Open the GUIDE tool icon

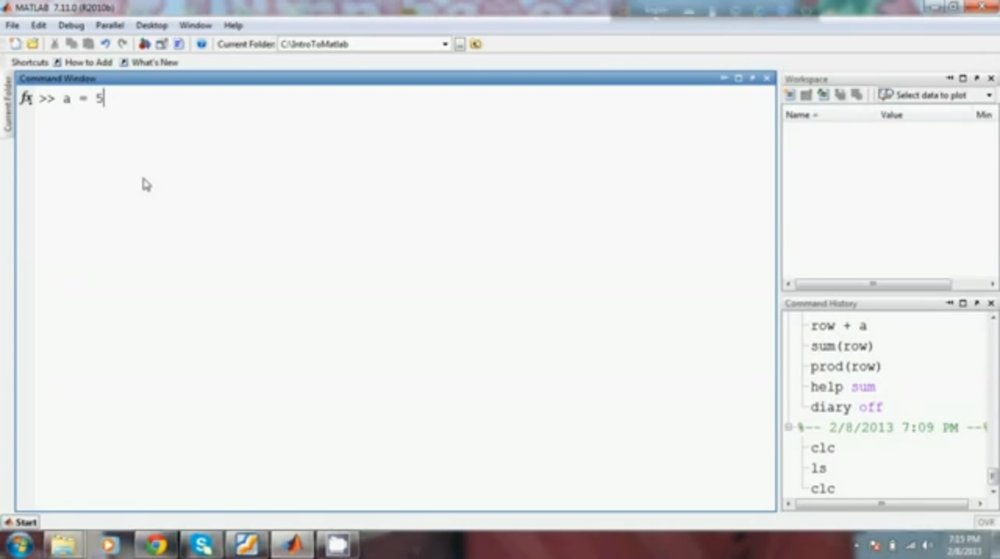click(161, 44)
